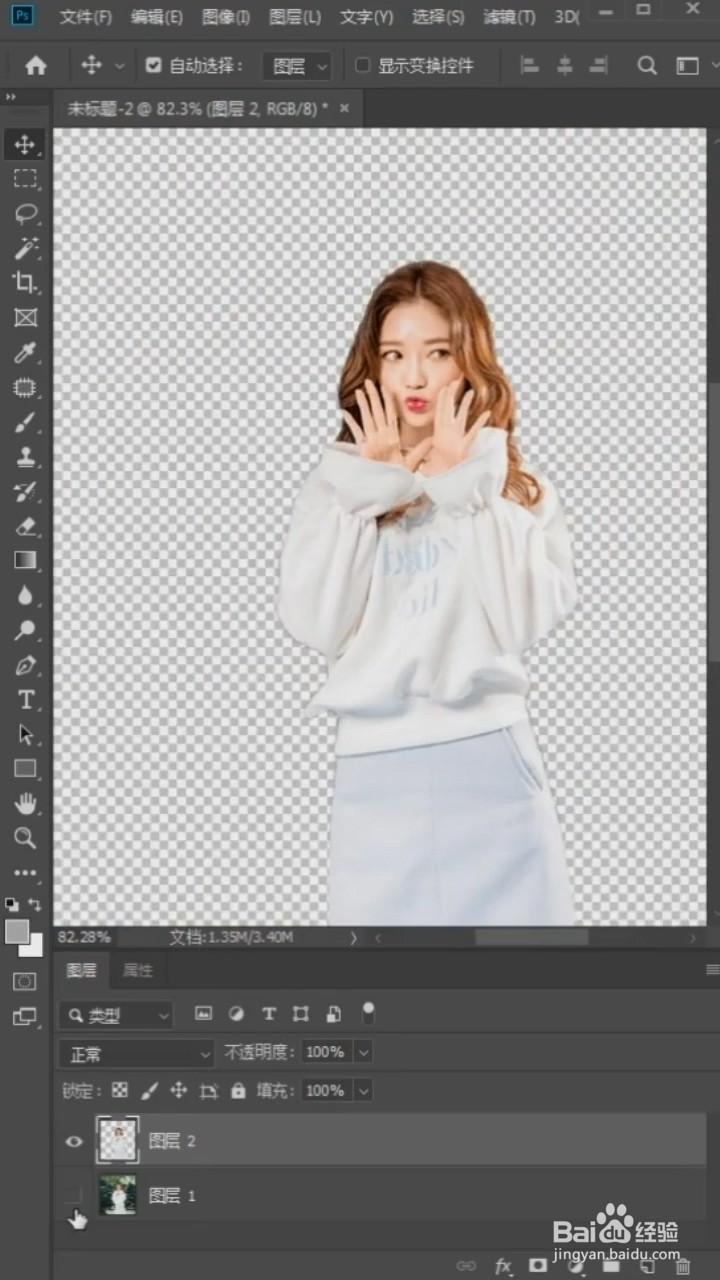Toggle Quick Mask mode
Screen dimensions: 720x1280
pos(25,981)
